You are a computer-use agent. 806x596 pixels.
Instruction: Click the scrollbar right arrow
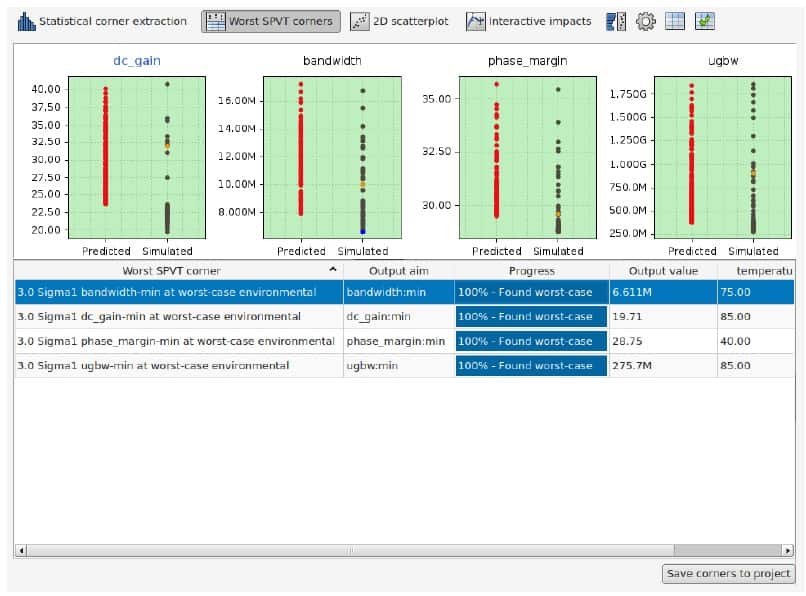788,551
